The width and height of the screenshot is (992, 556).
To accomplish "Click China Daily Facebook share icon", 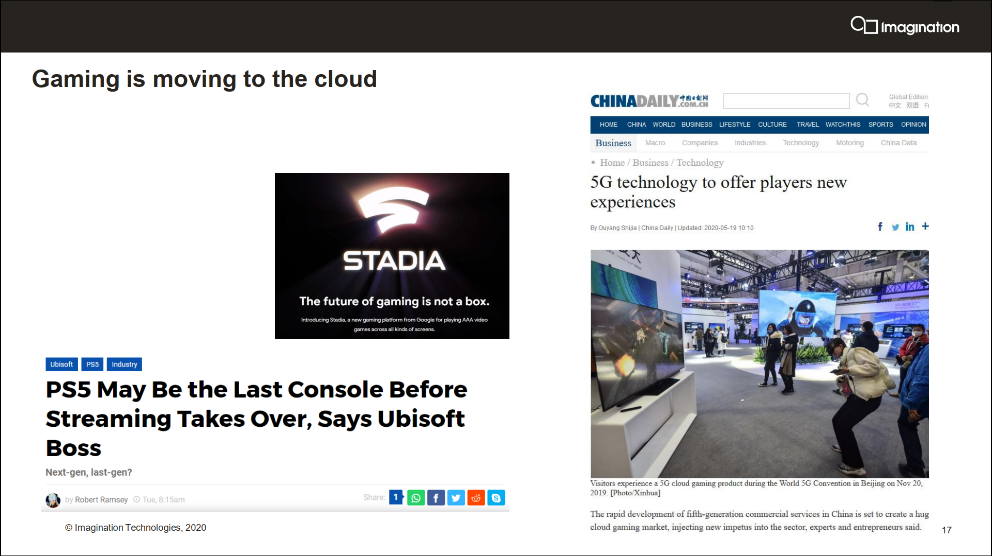I will (x=880, y=226).
